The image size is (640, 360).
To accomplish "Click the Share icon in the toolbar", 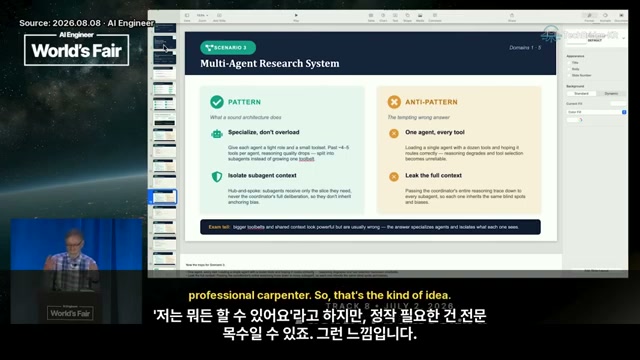I will pos(512,17).
